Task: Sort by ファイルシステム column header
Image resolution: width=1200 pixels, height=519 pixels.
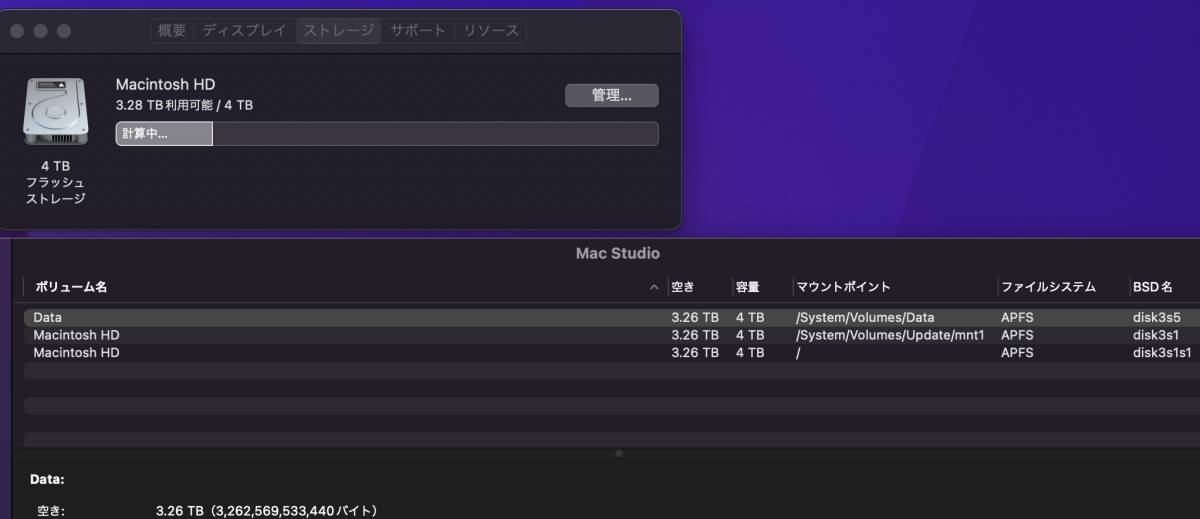Action: (1048, 287)
